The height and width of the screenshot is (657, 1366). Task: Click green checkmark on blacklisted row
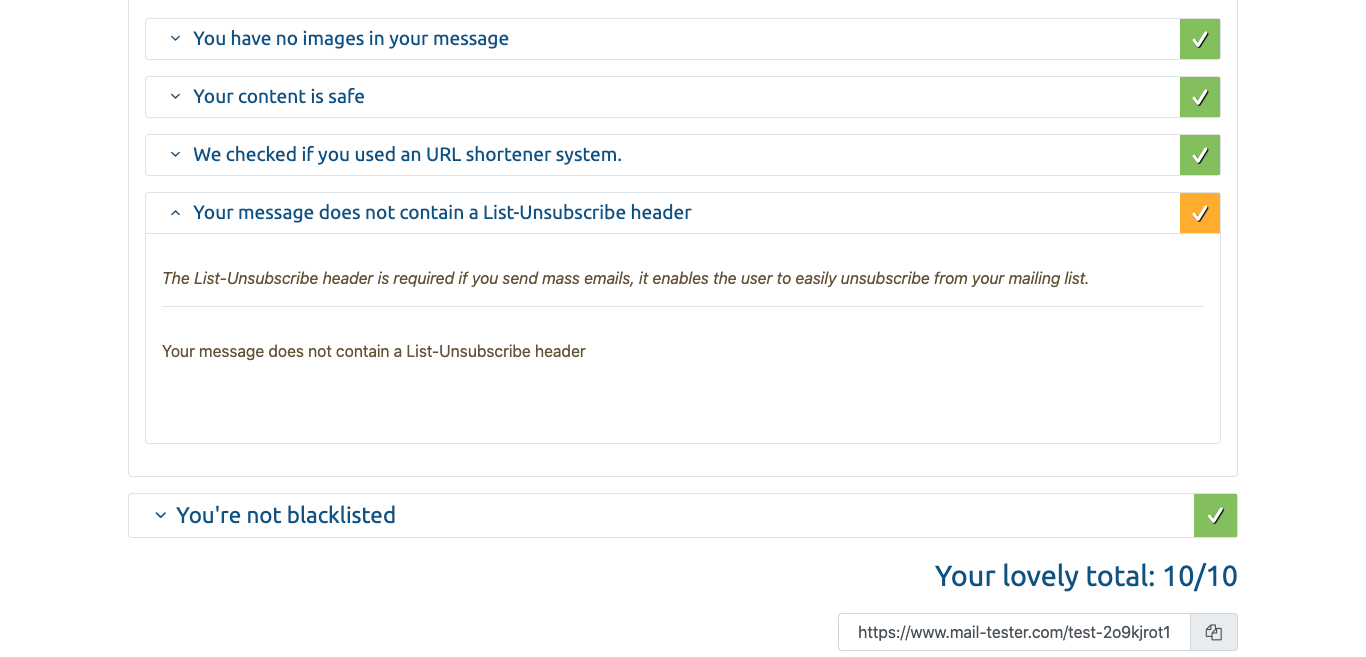[x=1216, y=515]
